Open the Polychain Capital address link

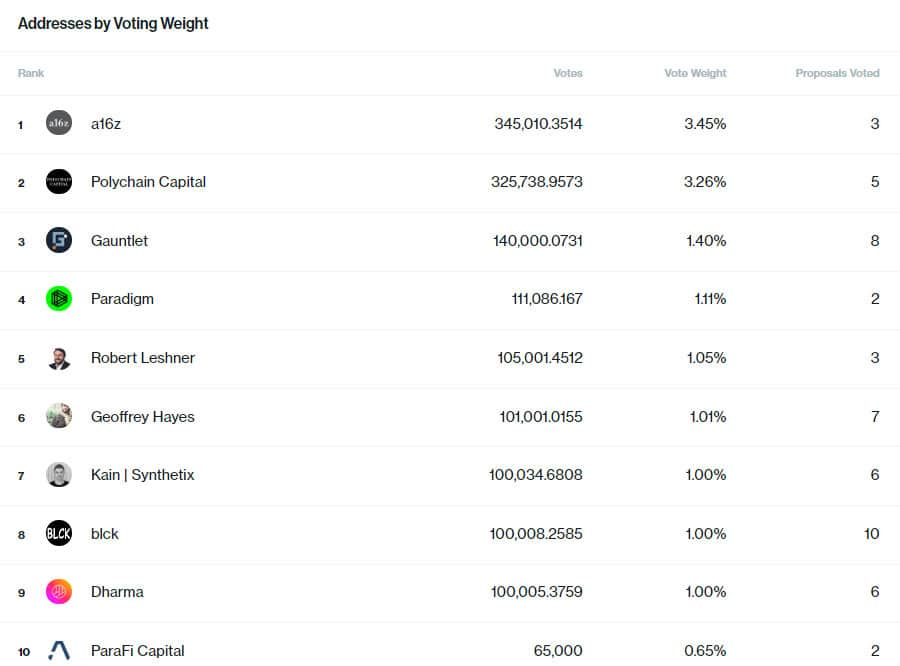tap(148, 182)
